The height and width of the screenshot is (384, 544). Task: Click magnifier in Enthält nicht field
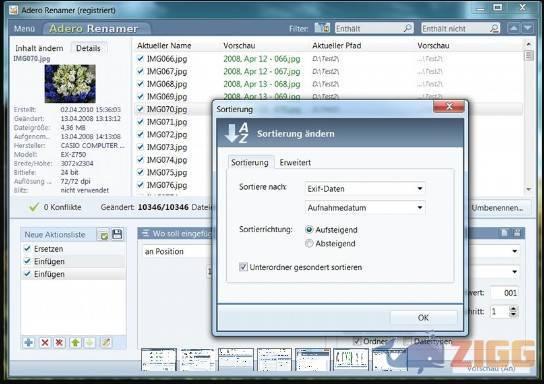[x=494, y=28]
